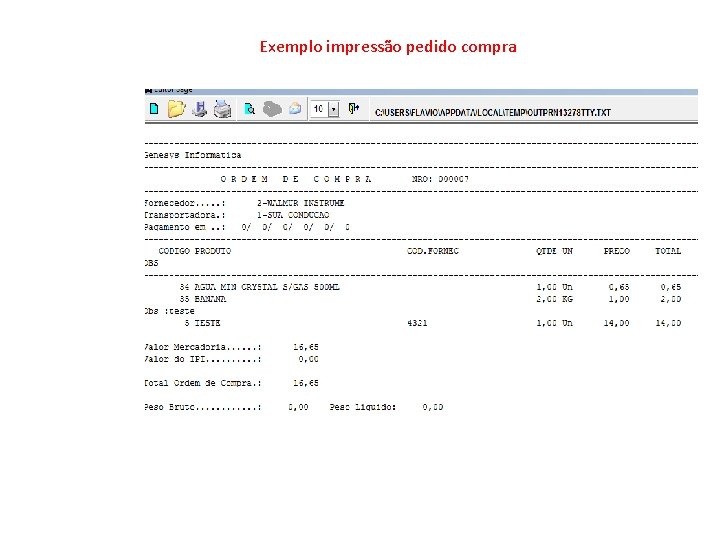
Task: Click the font size field showing 10
Action: pos(319,109)
